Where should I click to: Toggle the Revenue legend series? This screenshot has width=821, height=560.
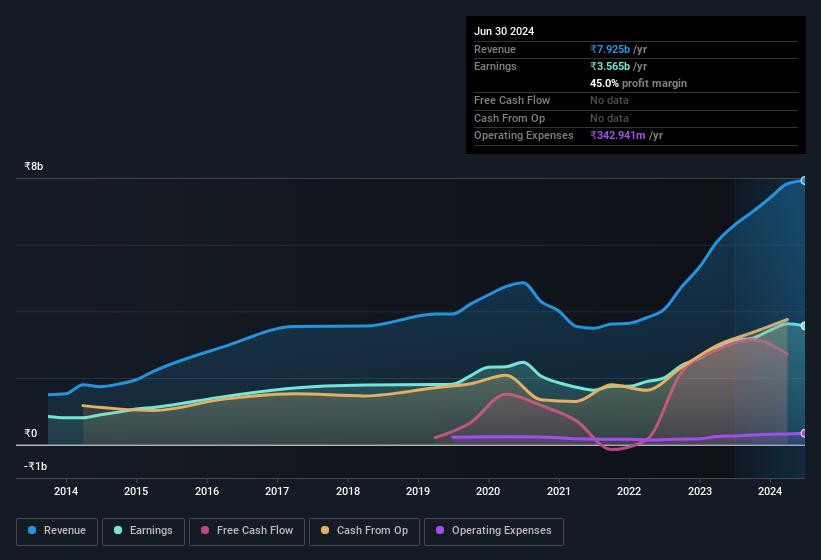[x=57, y=531]
